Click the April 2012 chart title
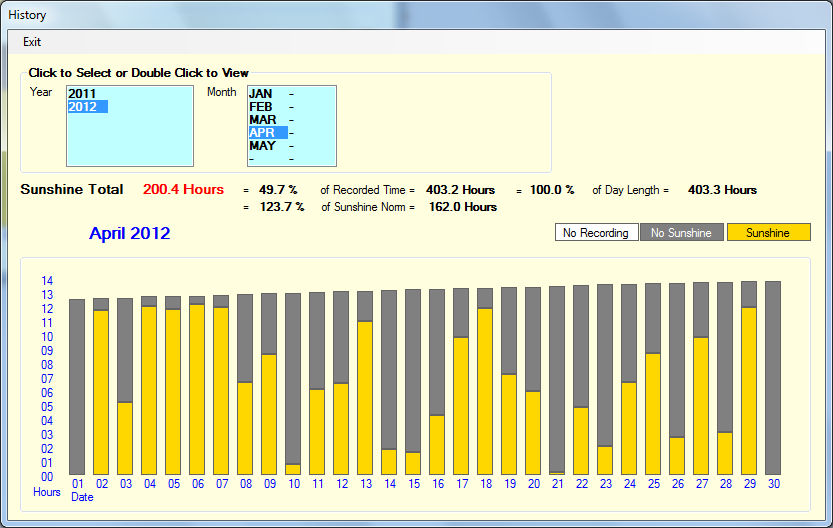The image size is (833, 528). (x=129, y=234)
